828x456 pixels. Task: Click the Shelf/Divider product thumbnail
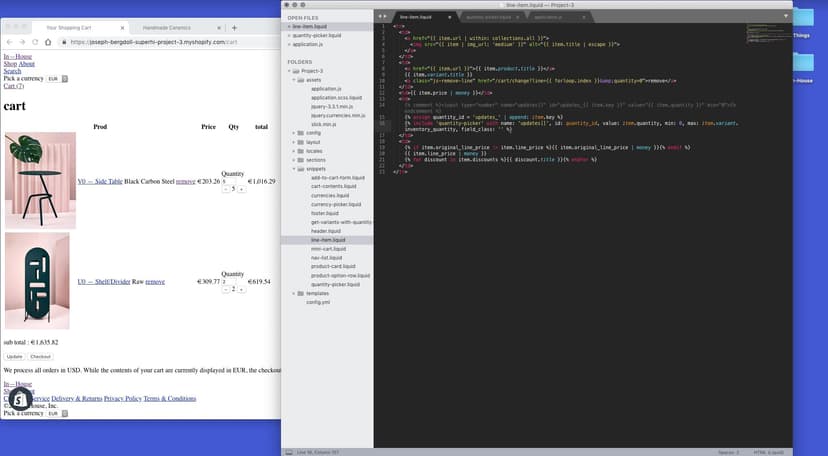tap(38, 281)
